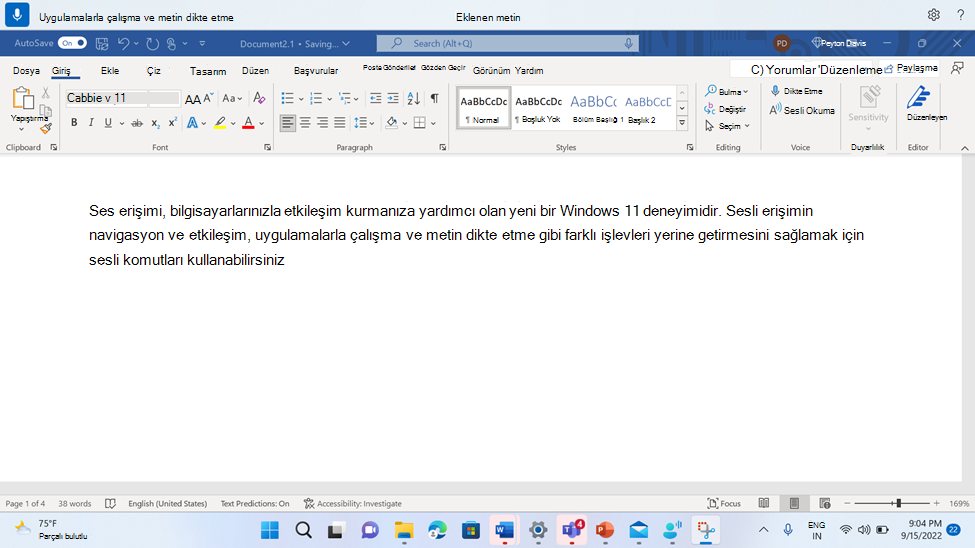975x548 pixels.
Task: Click the font name box
Action: pos(106,98)
